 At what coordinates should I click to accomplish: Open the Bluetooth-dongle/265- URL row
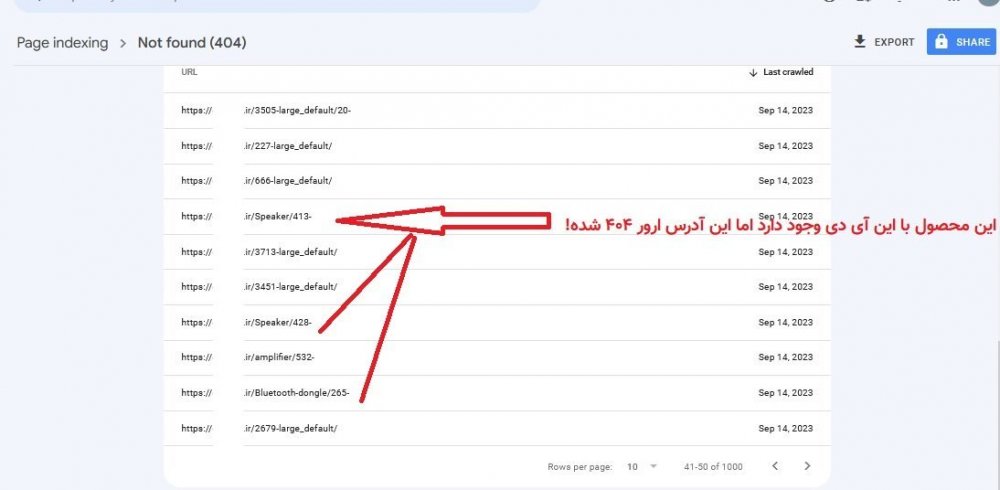coord(296,393)
